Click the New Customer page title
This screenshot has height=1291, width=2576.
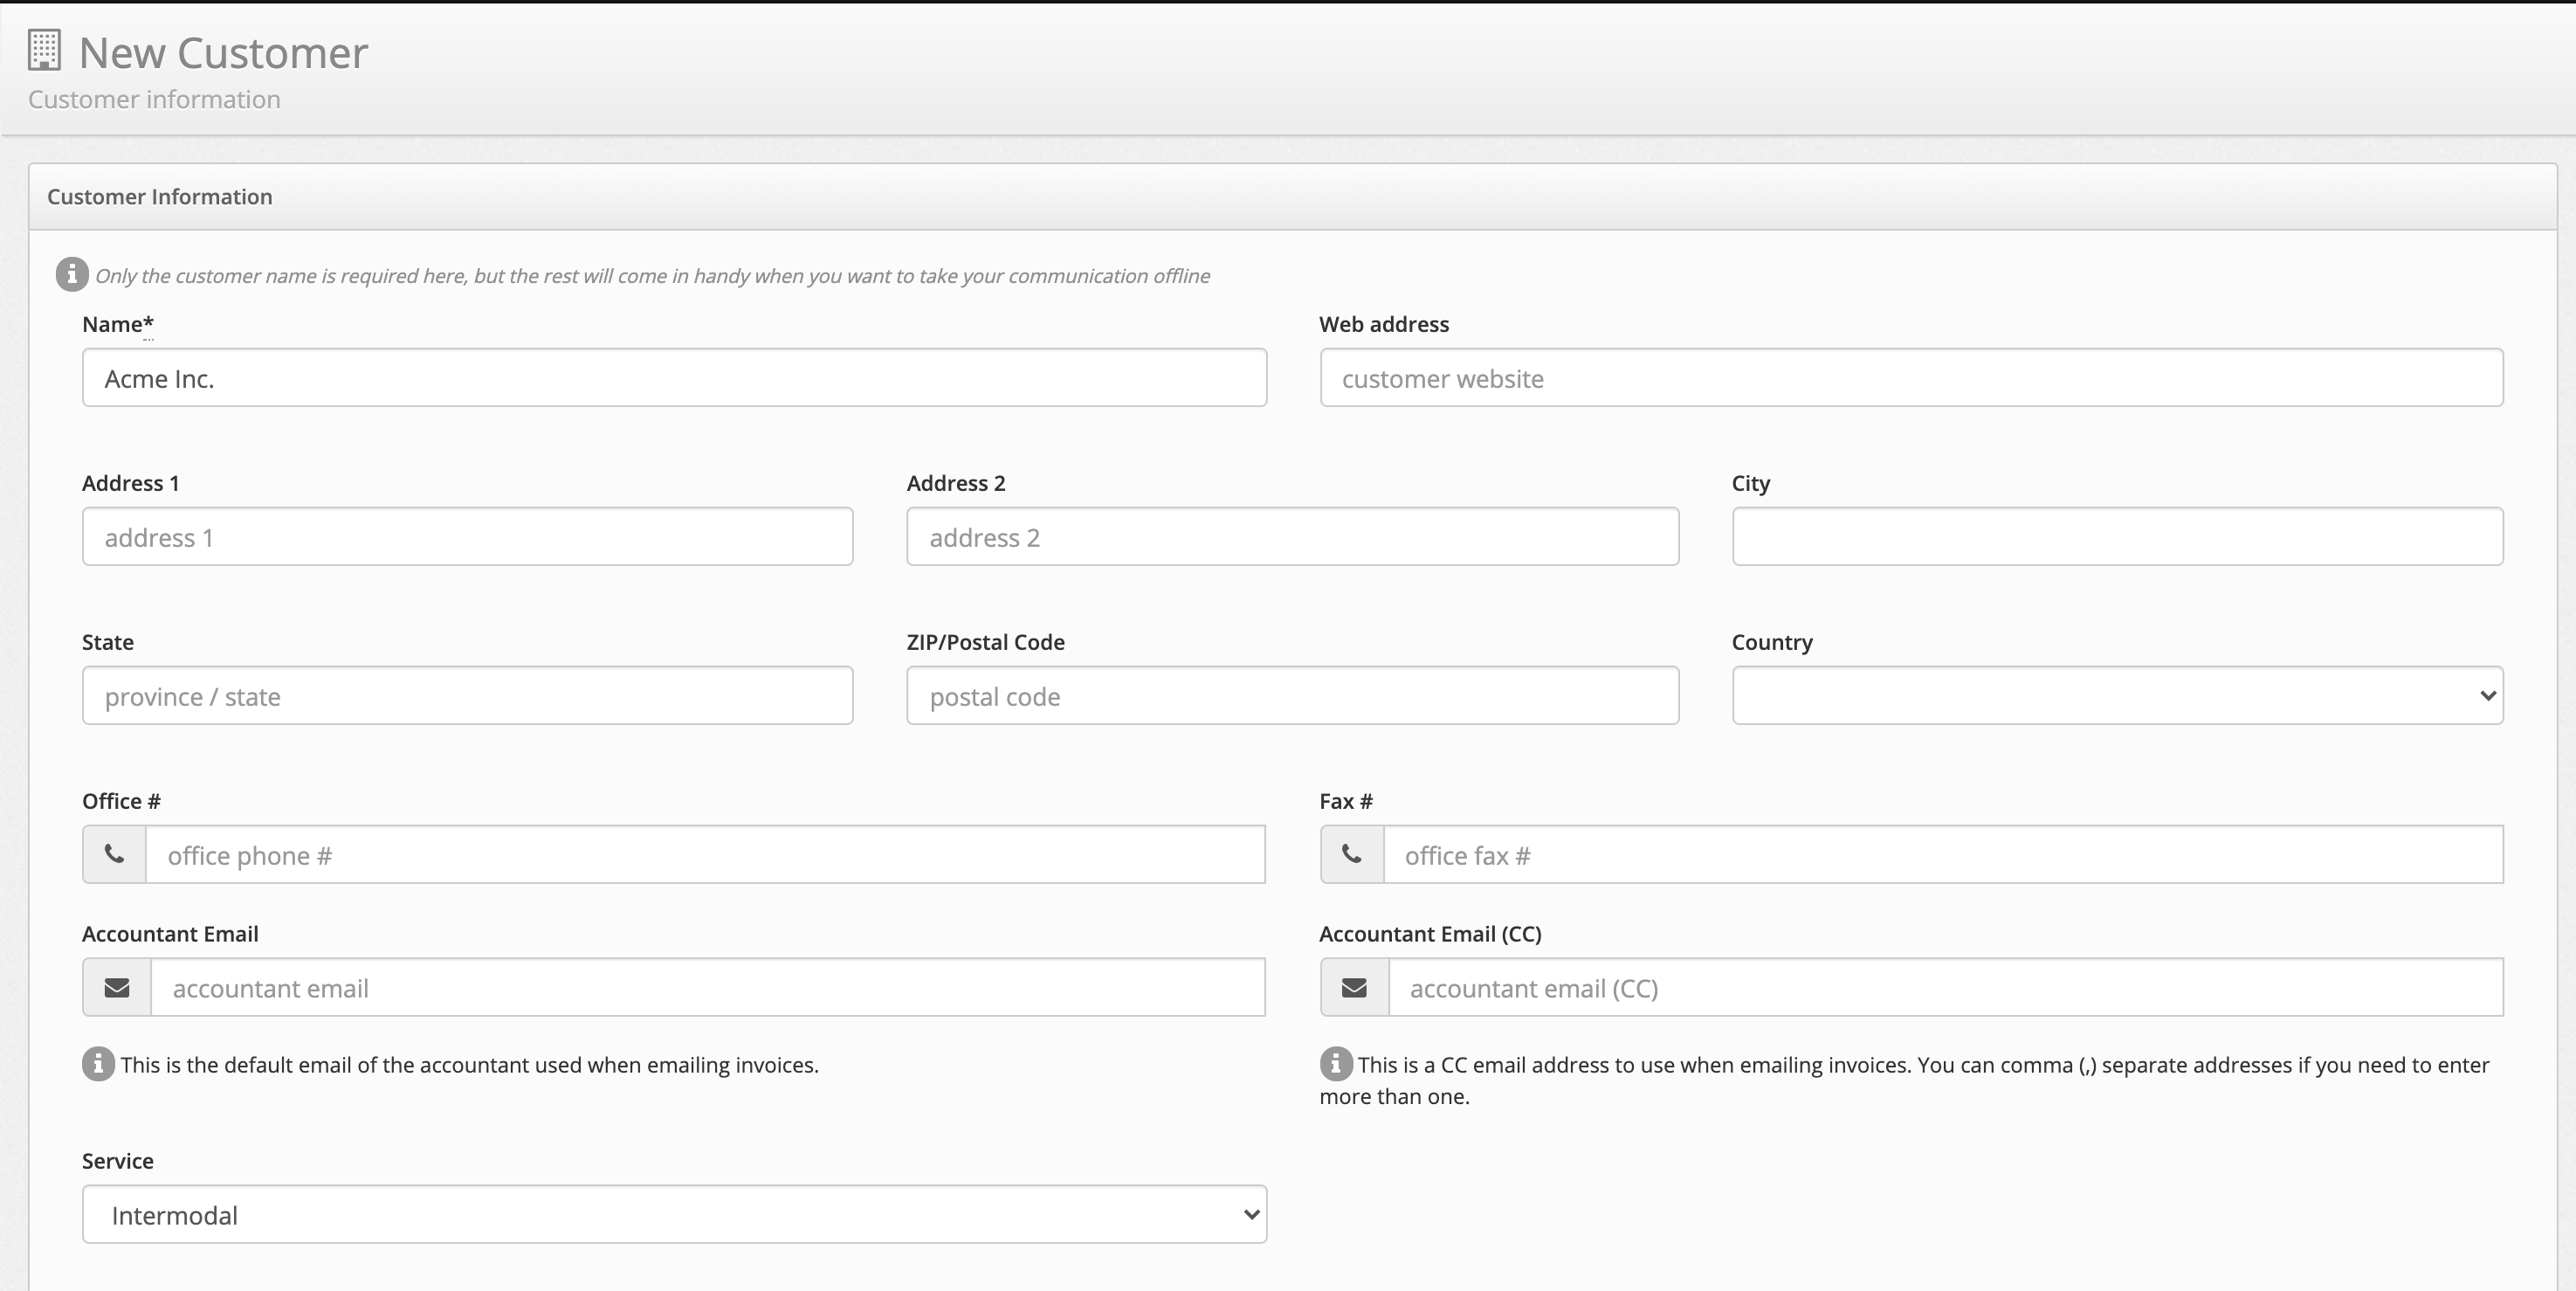click(223, 53)
